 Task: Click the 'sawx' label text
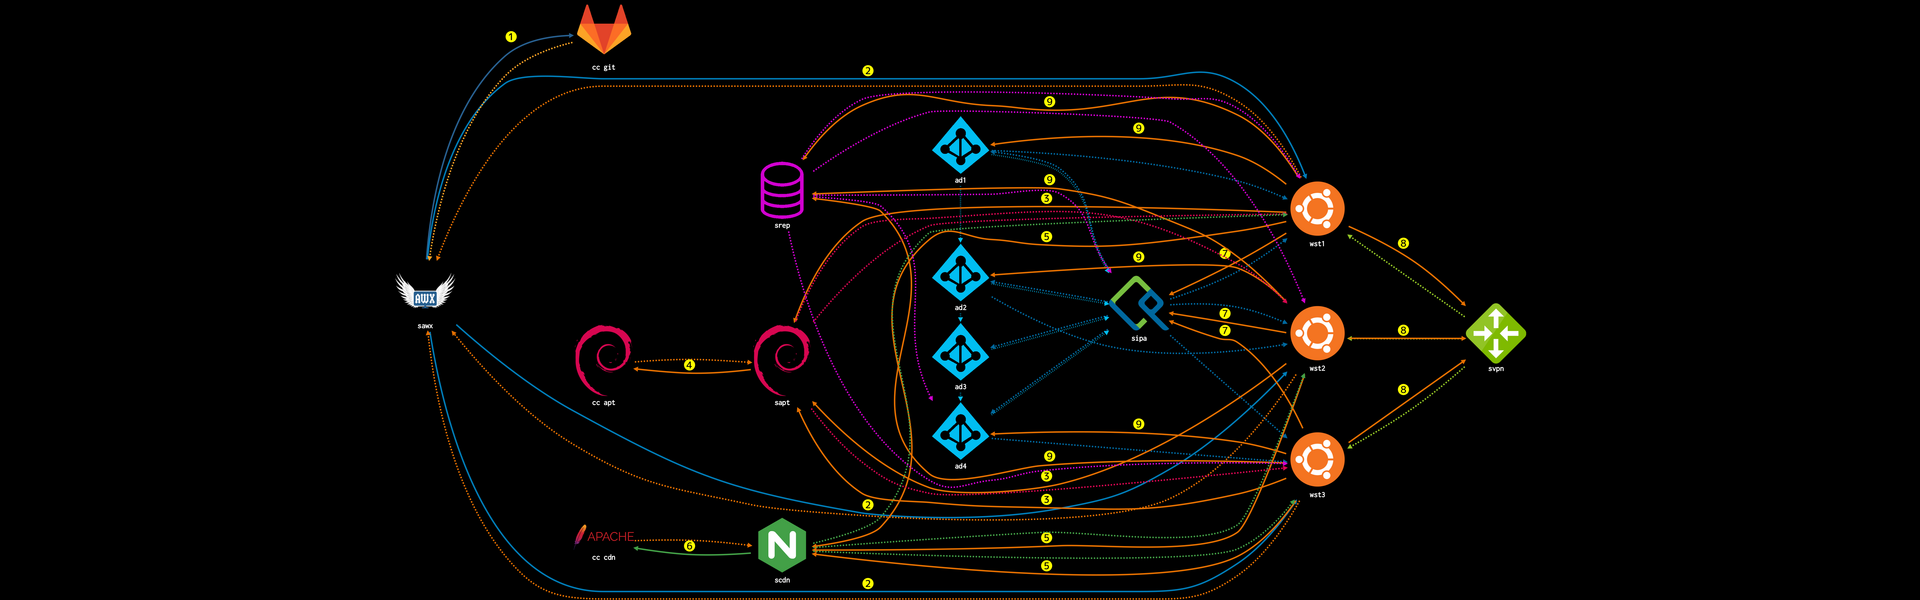(425, 326)
